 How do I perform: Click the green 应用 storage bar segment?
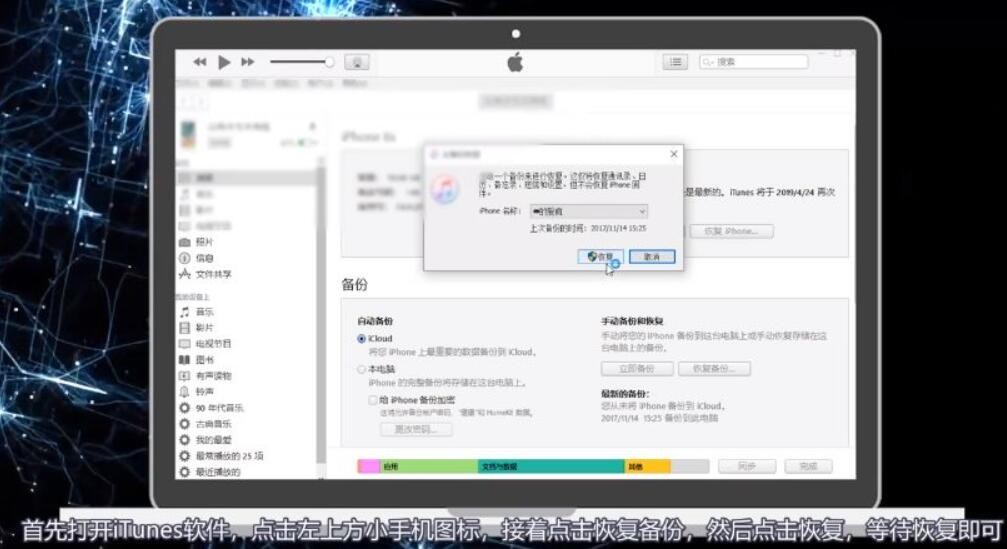429,467
